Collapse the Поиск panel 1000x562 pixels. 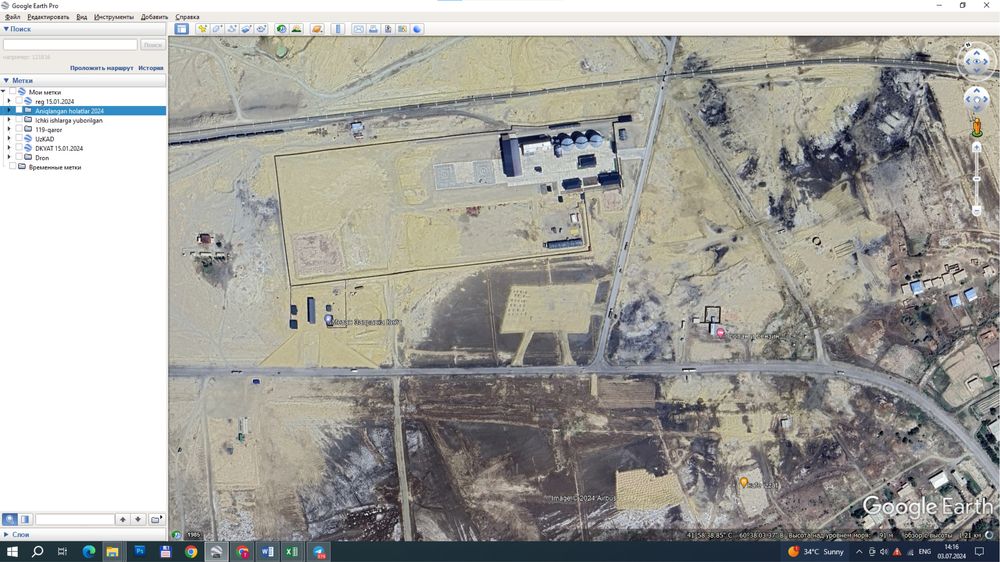pyautogui.click(x=6, y=29)
